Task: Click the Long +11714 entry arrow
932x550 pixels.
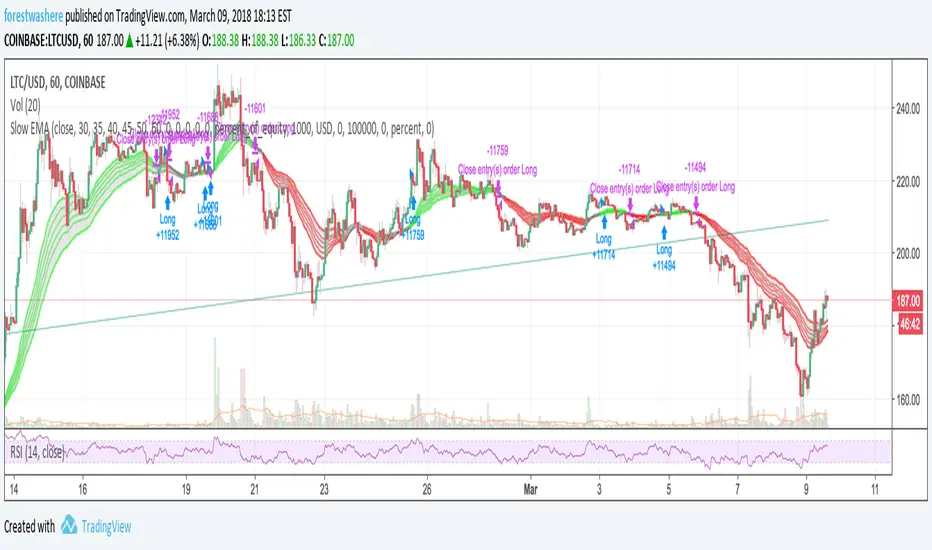Action: pyautogui.click(x=604, y=222)
